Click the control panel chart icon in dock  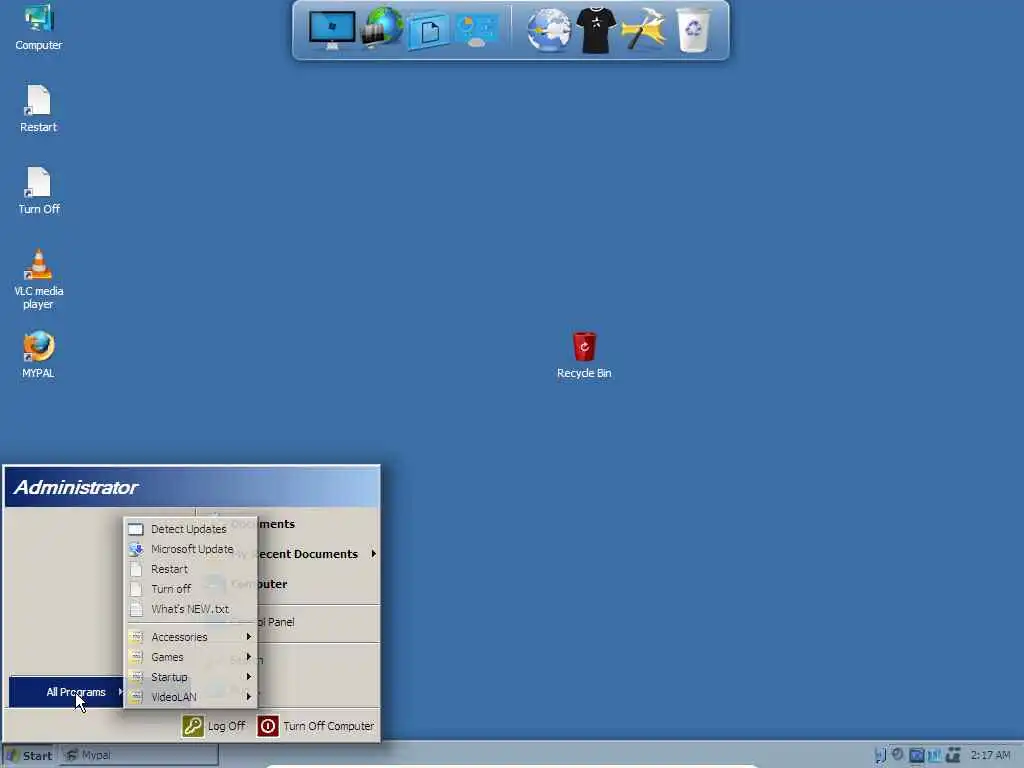(x=477, y=31)
